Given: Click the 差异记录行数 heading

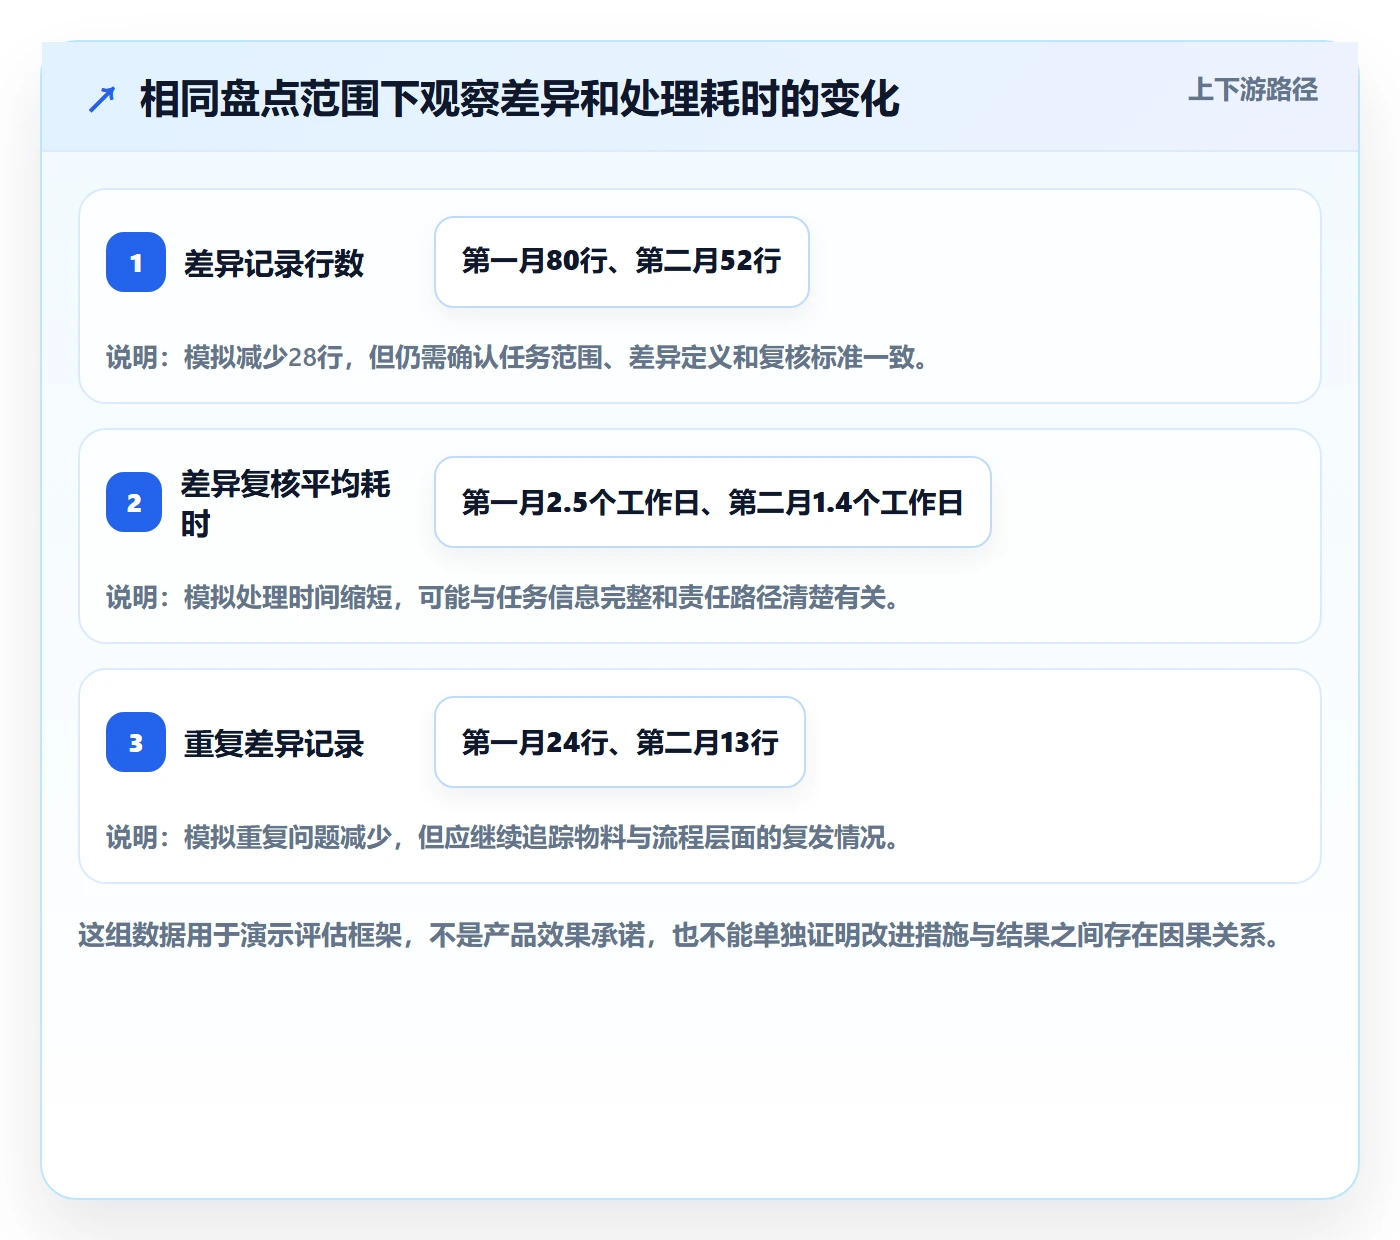Looking at the screenshot, I should point(274,264).
